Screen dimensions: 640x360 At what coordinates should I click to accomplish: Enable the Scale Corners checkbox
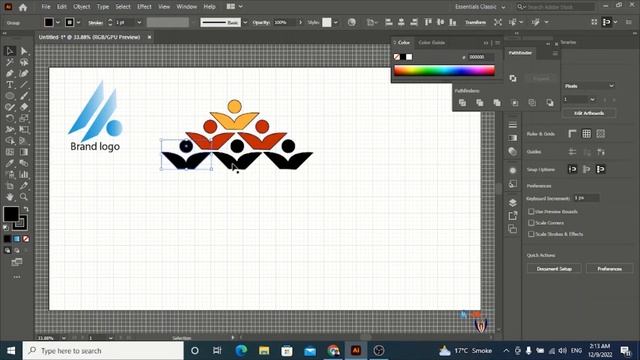(x=531, y=223)
